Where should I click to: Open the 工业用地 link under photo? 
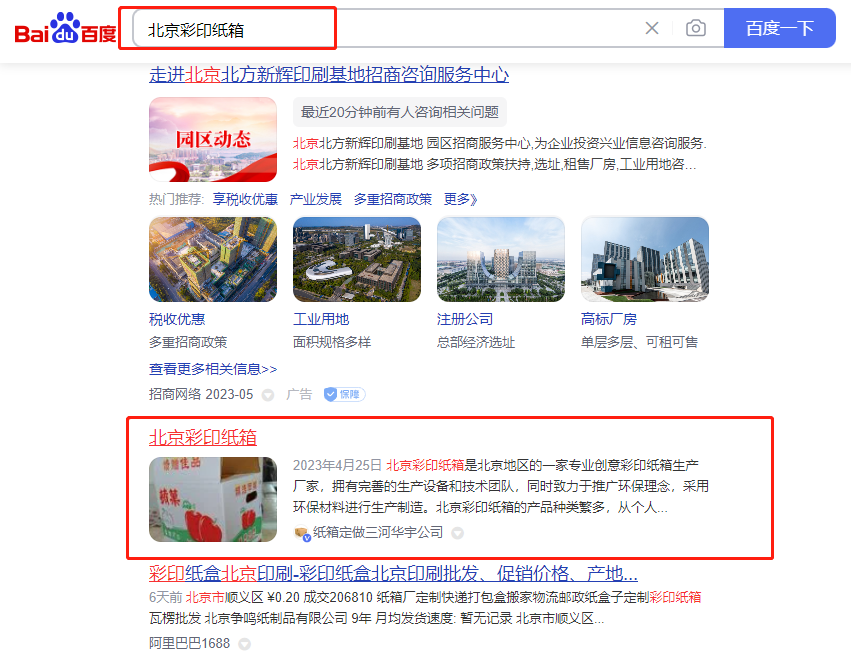(321, 319)
